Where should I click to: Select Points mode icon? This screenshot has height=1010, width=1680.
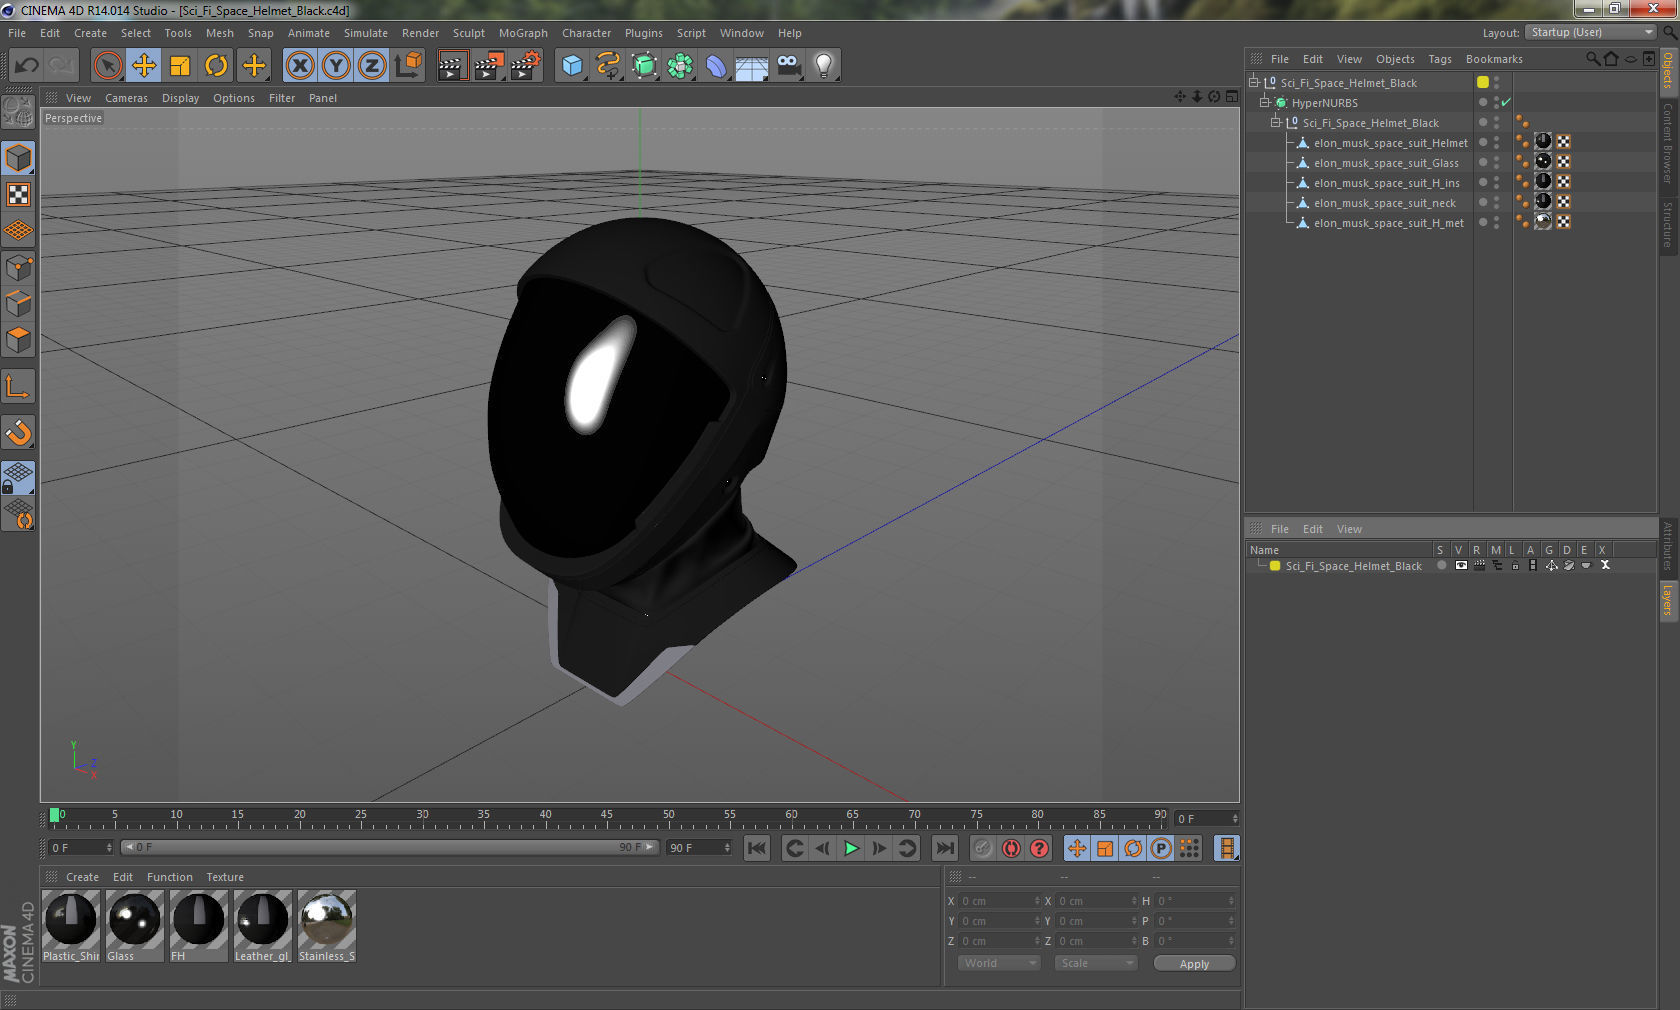point(18,267)
